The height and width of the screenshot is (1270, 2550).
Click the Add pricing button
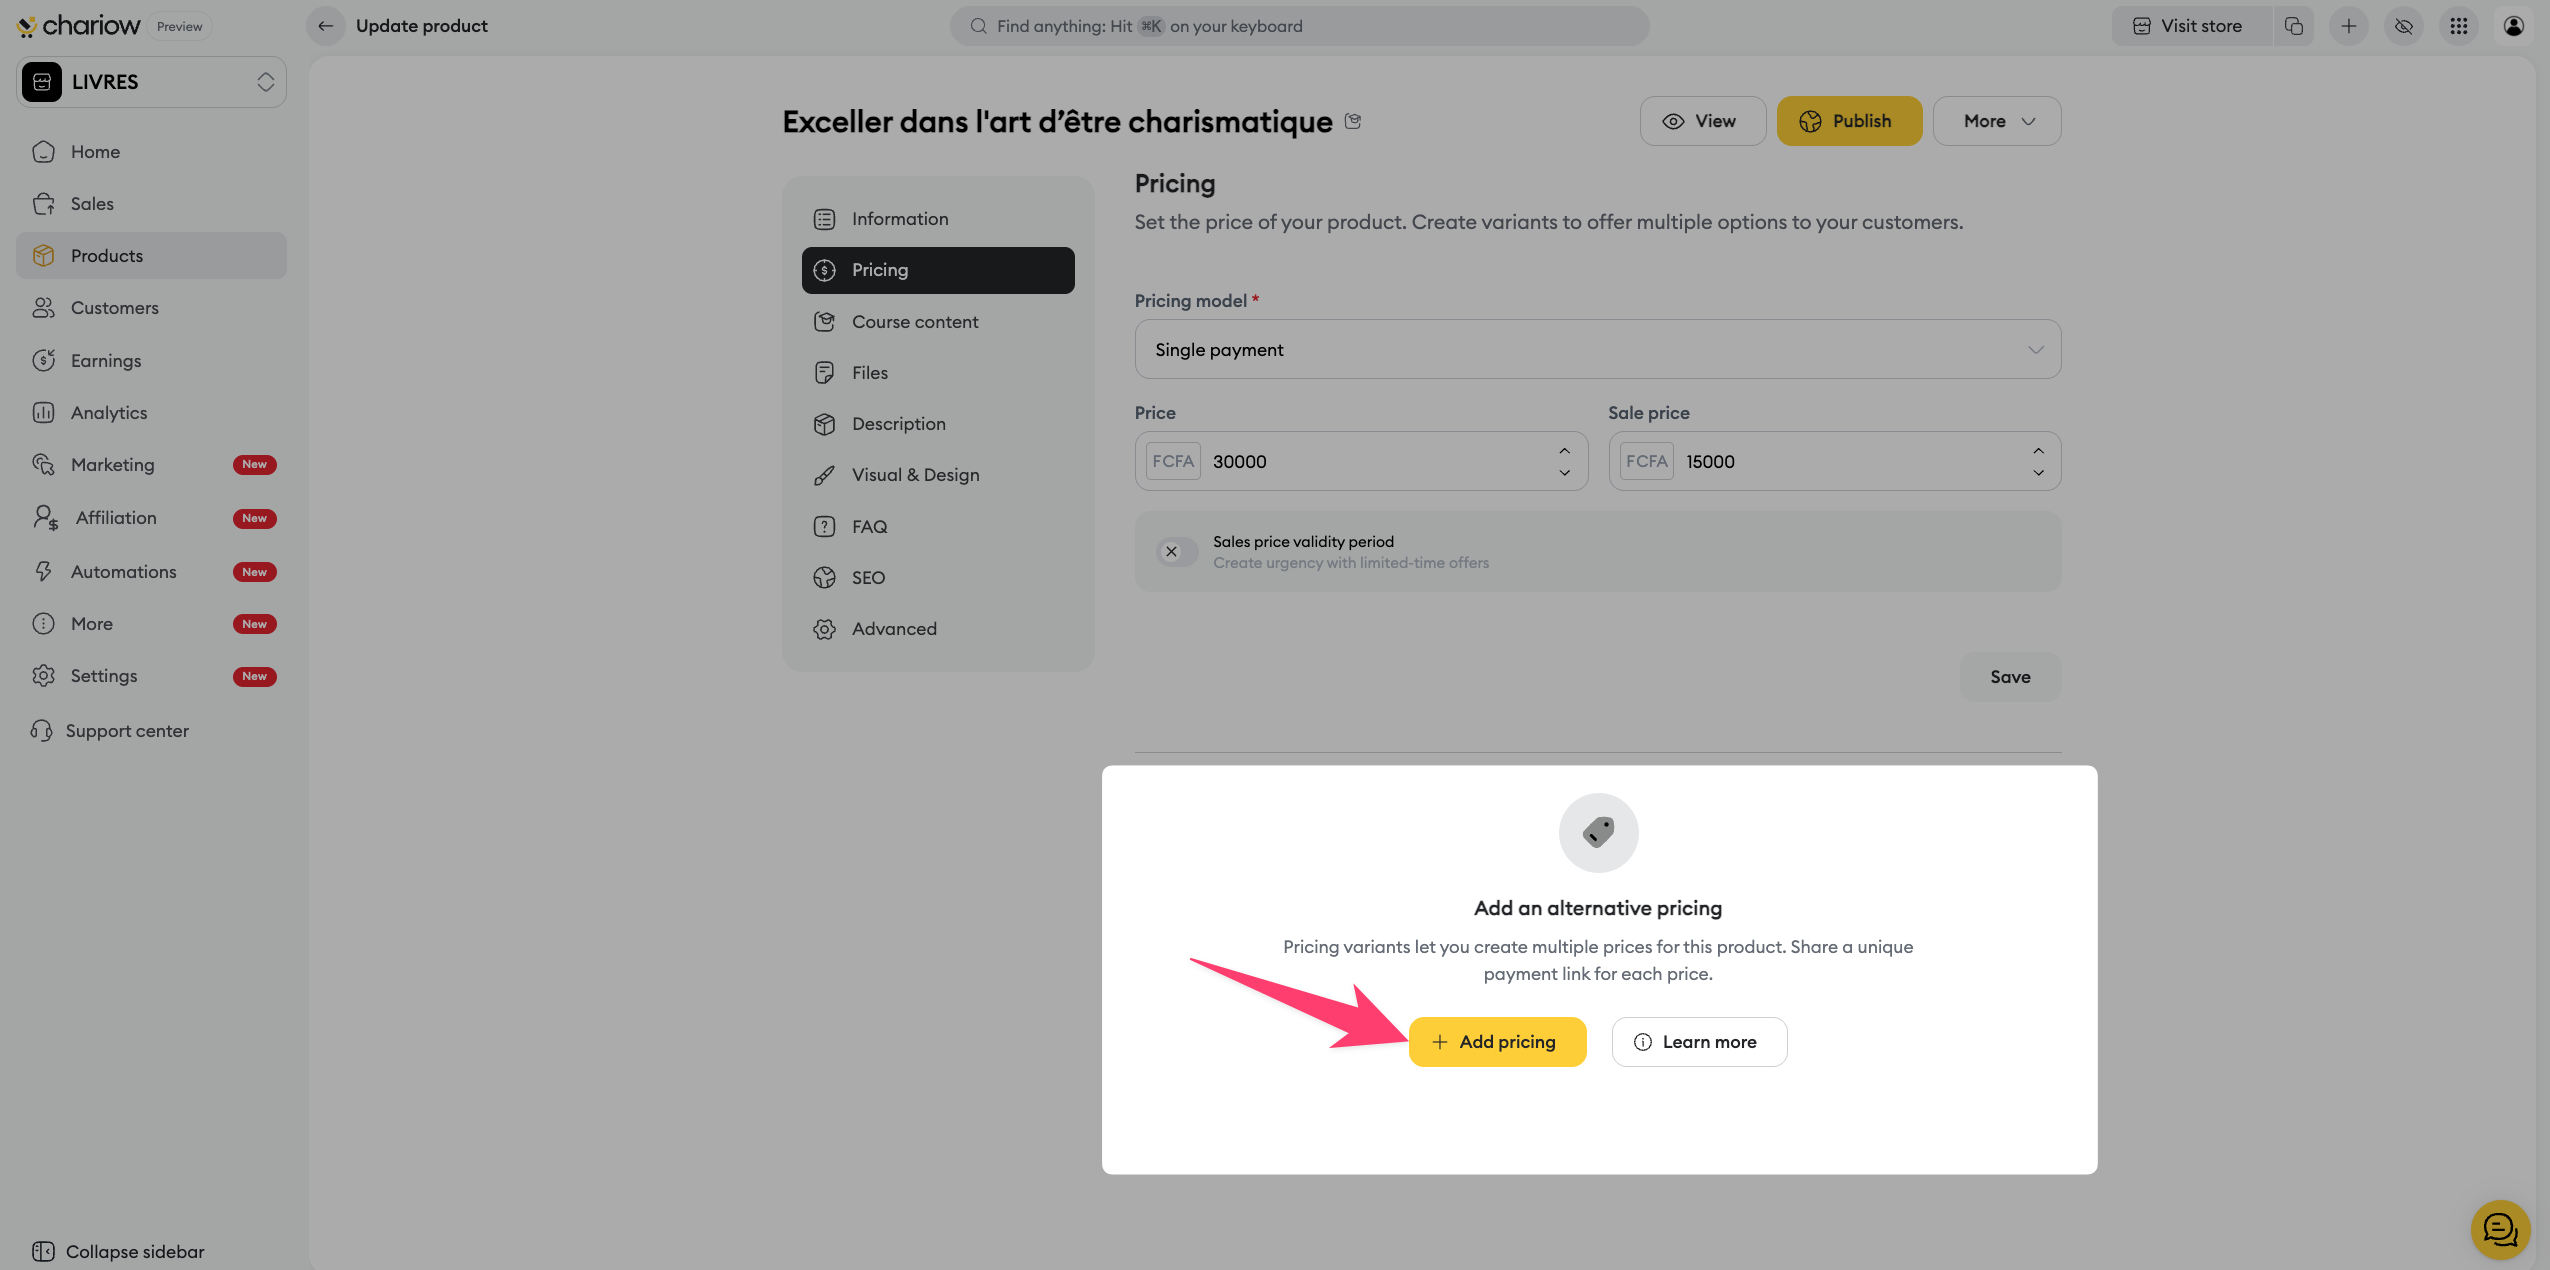click(1497, 1042)
